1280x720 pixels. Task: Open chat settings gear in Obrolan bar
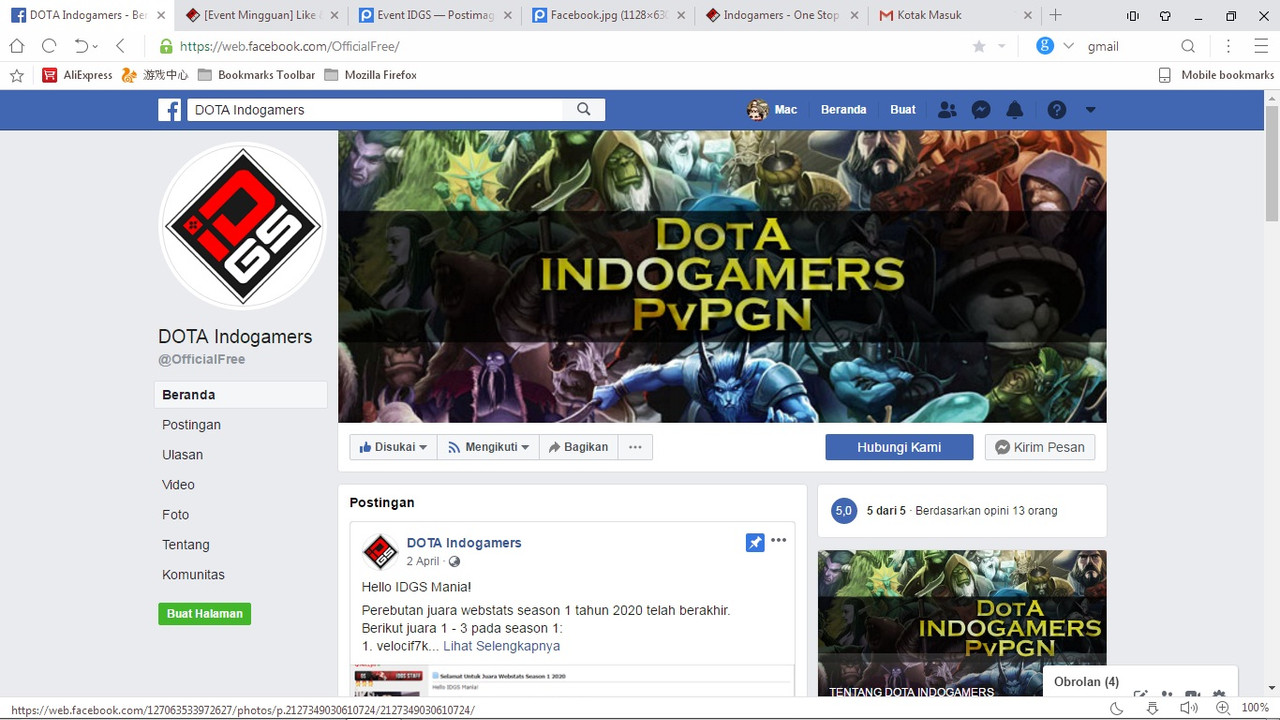pos(1219,695)
